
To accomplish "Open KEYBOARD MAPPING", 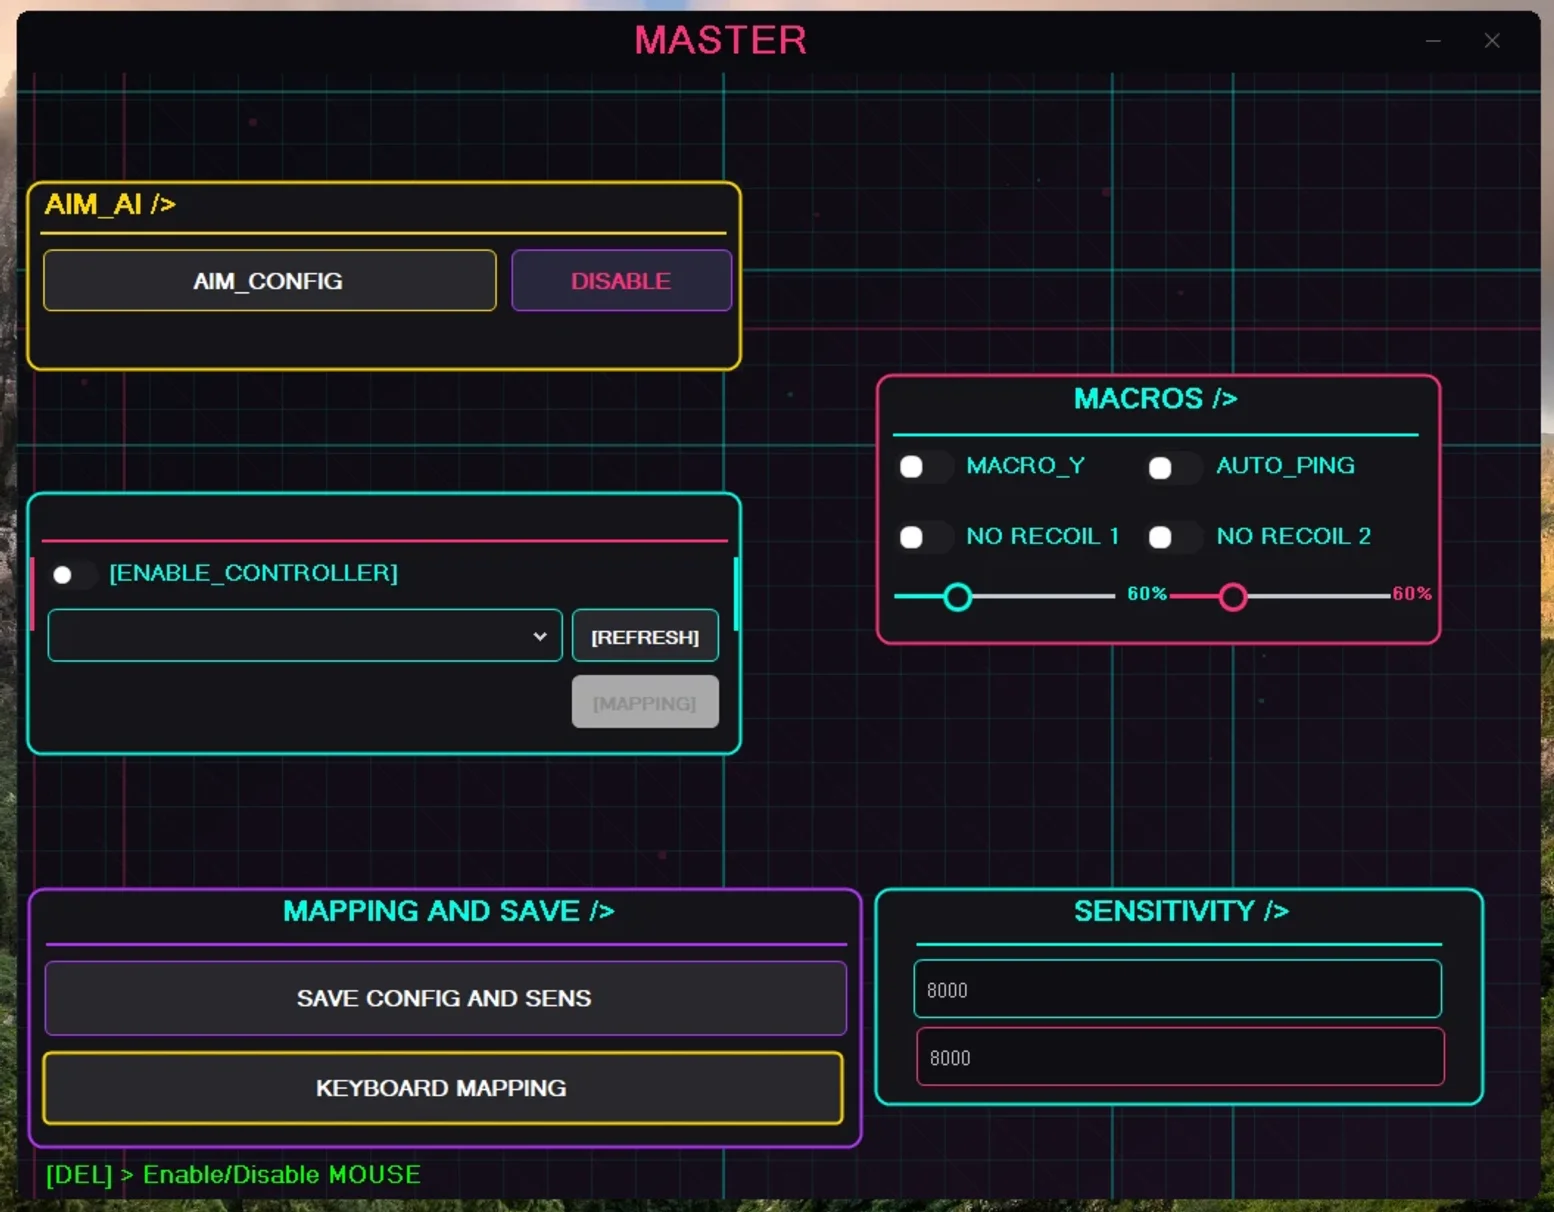I will pyautogui.click(x=442, y=1088).
